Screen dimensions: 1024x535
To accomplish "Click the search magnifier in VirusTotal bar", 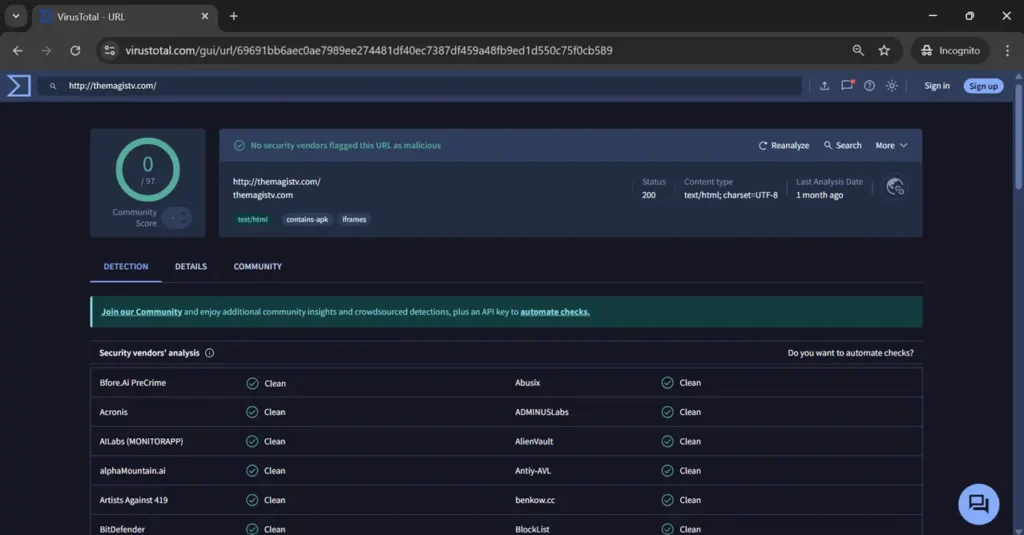I will tap(53, 86).
